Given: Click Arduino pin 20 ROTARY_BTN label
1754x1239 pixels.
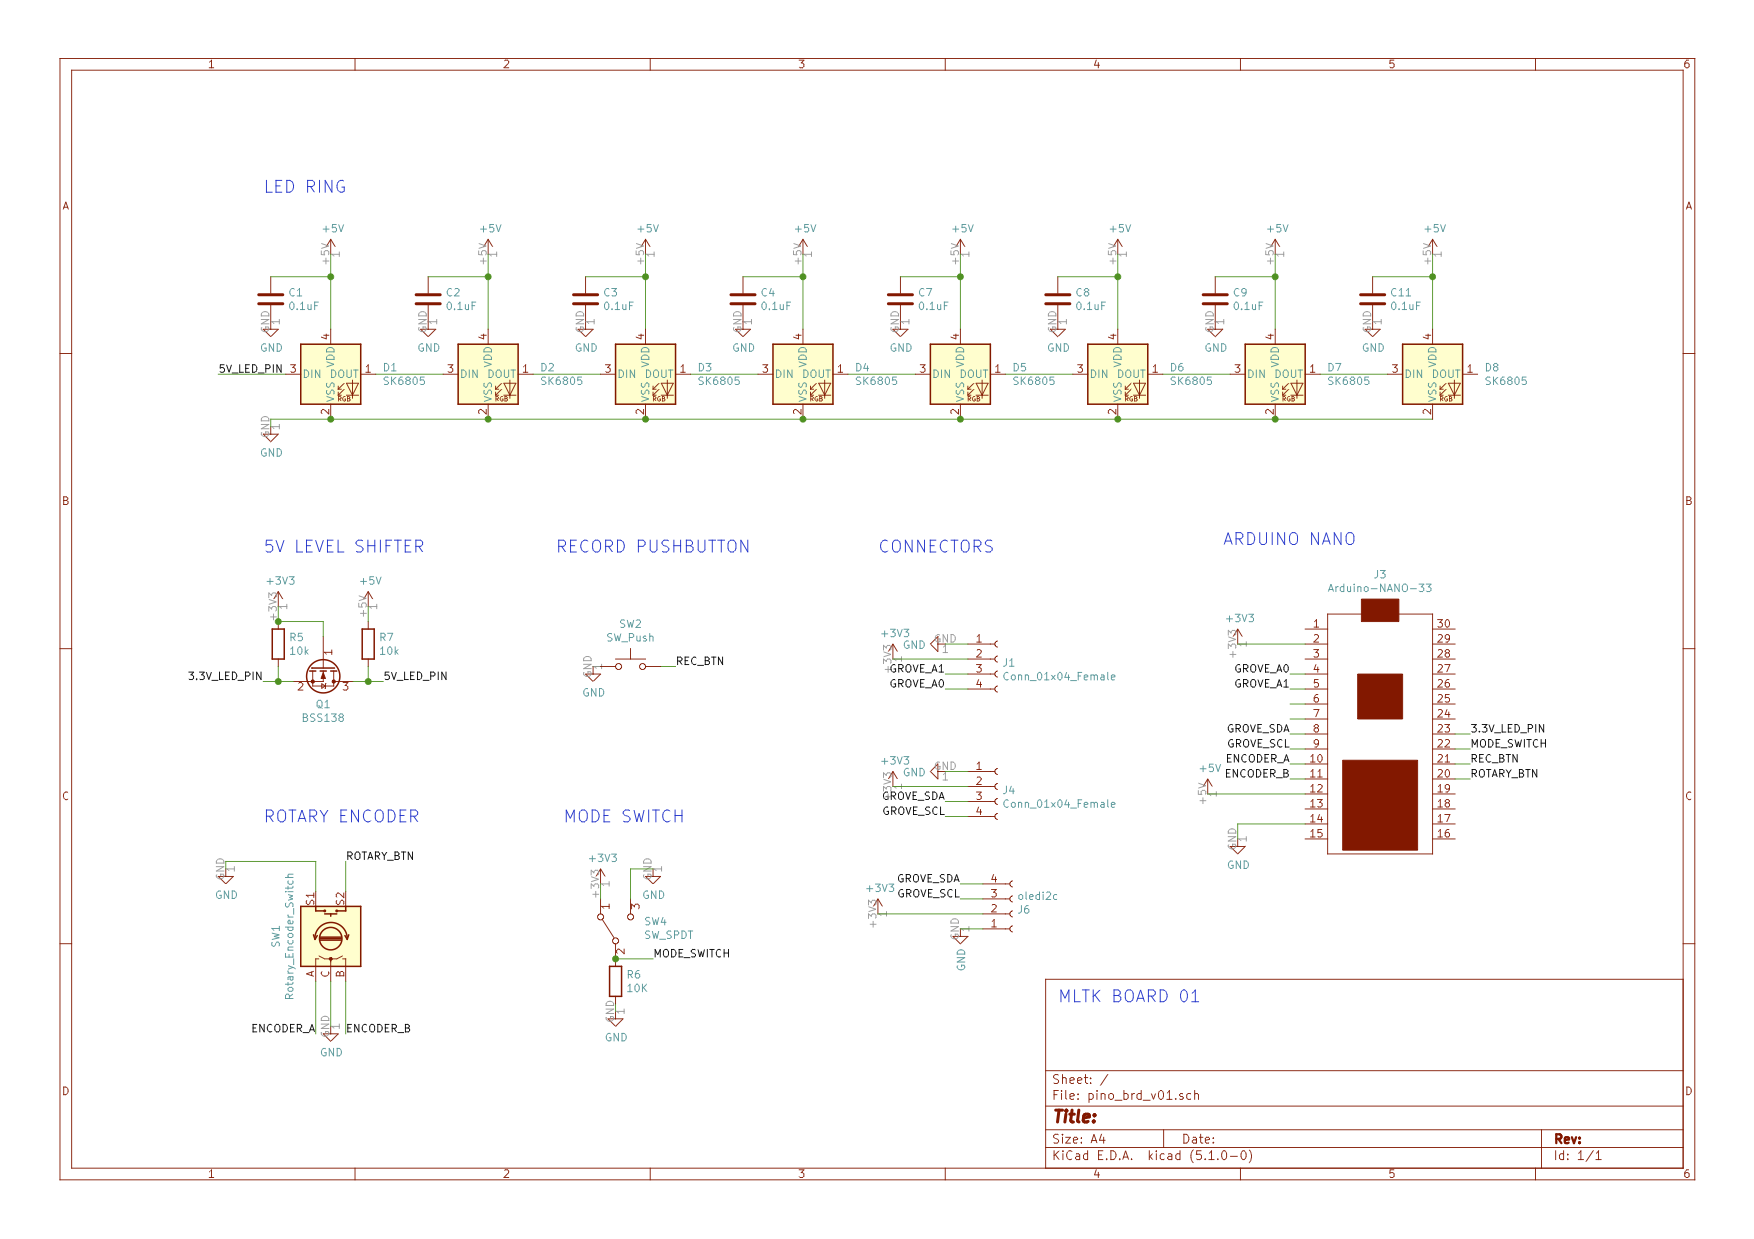Looking at the screenshot, I should tap(1504, 773).
